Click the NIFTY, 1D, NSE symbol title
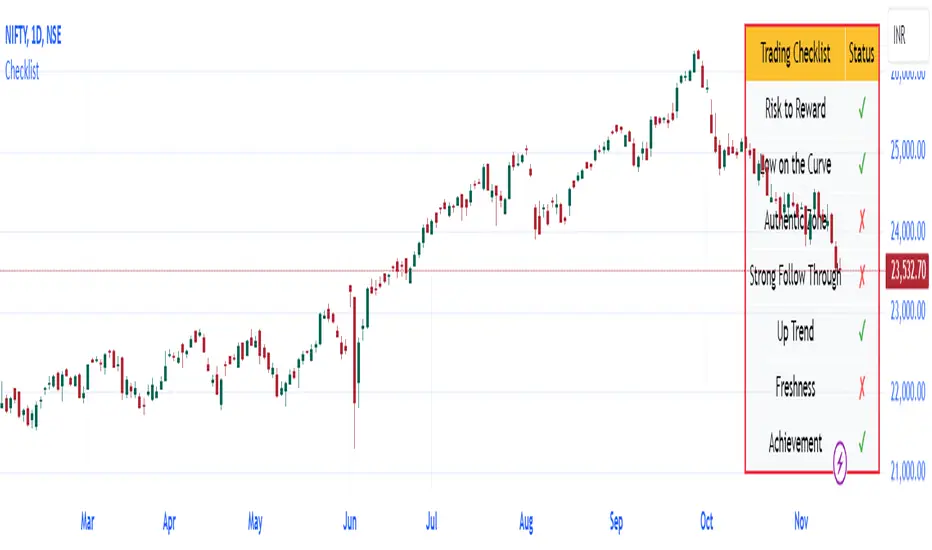932x550 pixels. (x=46, y=49)
